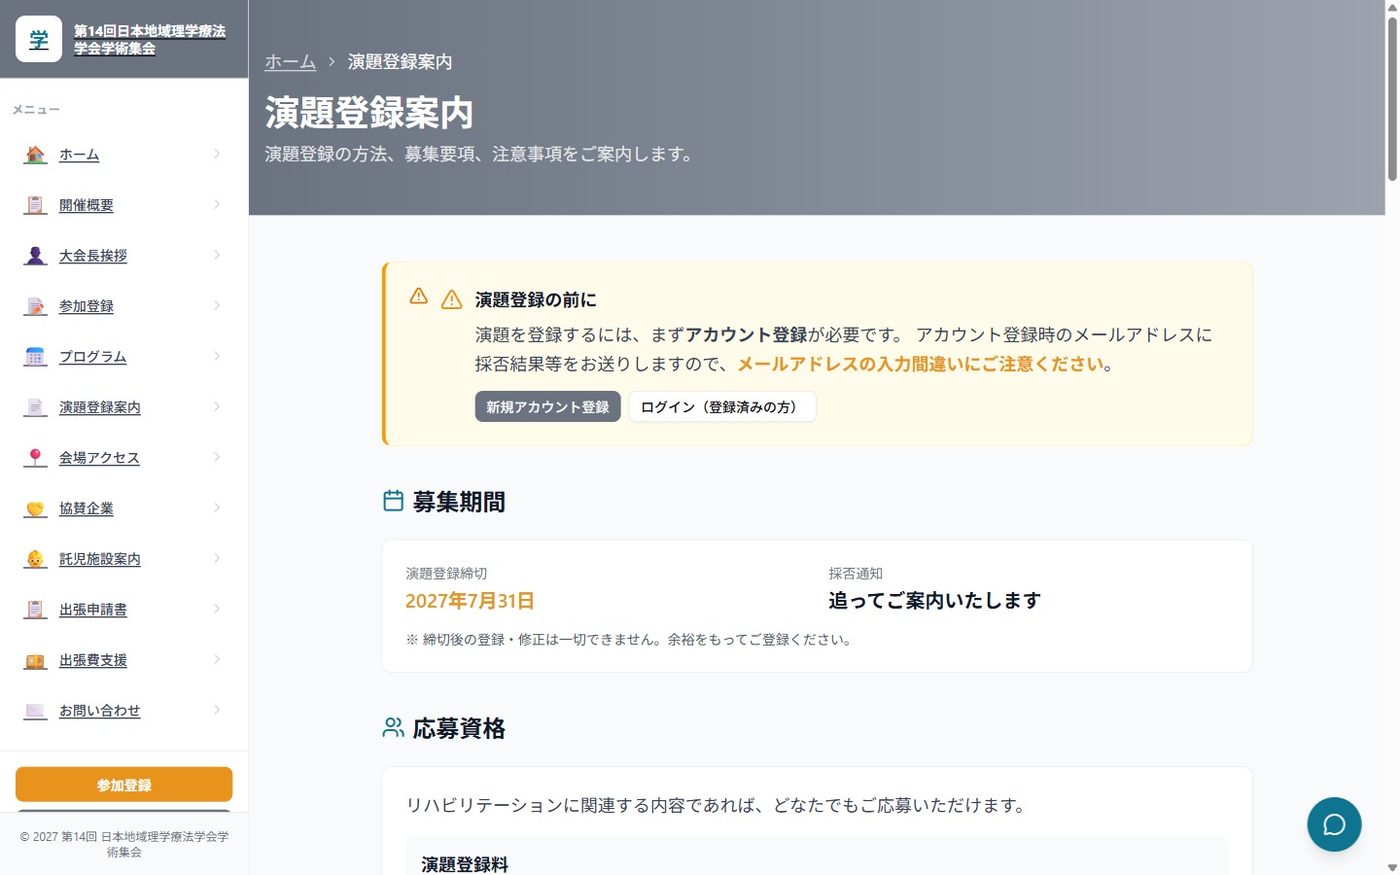Click the 参加登録 text link in the menu
1400x875 pixels.
(86, 306)
